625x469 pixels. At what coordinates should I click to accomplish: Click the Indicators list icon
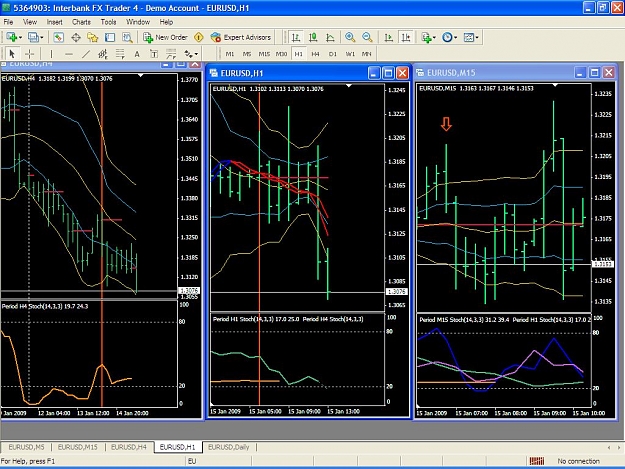click(x=426, y=37)
